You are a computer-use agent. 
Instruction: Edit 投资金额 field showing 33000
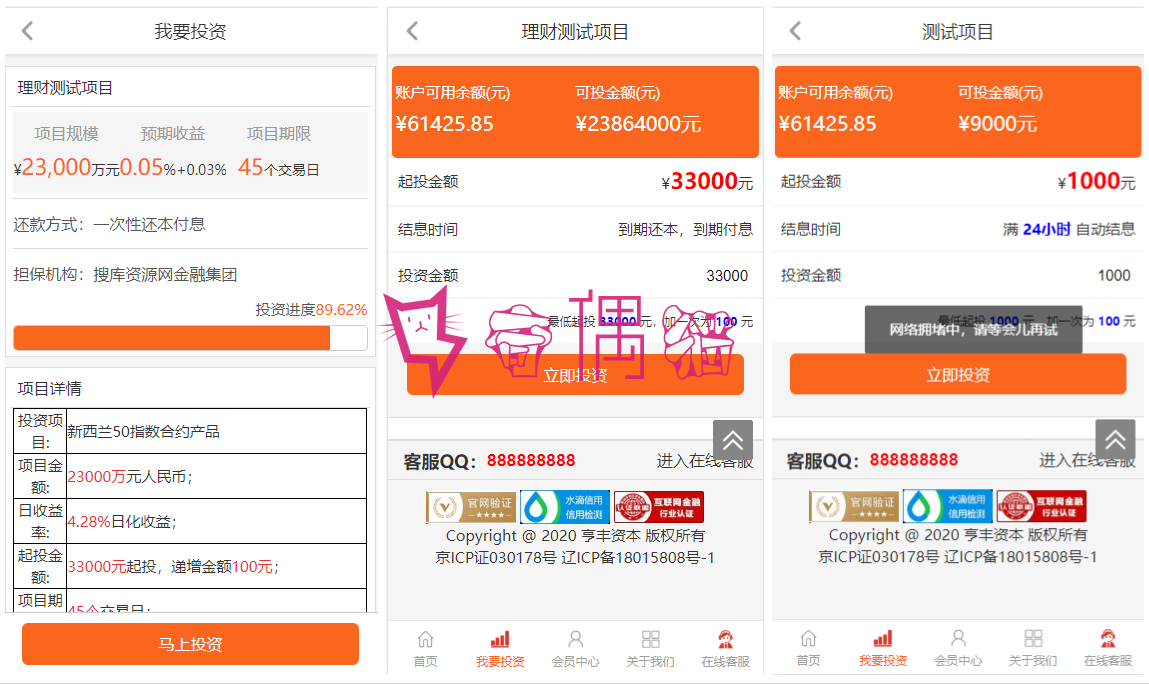575,276
